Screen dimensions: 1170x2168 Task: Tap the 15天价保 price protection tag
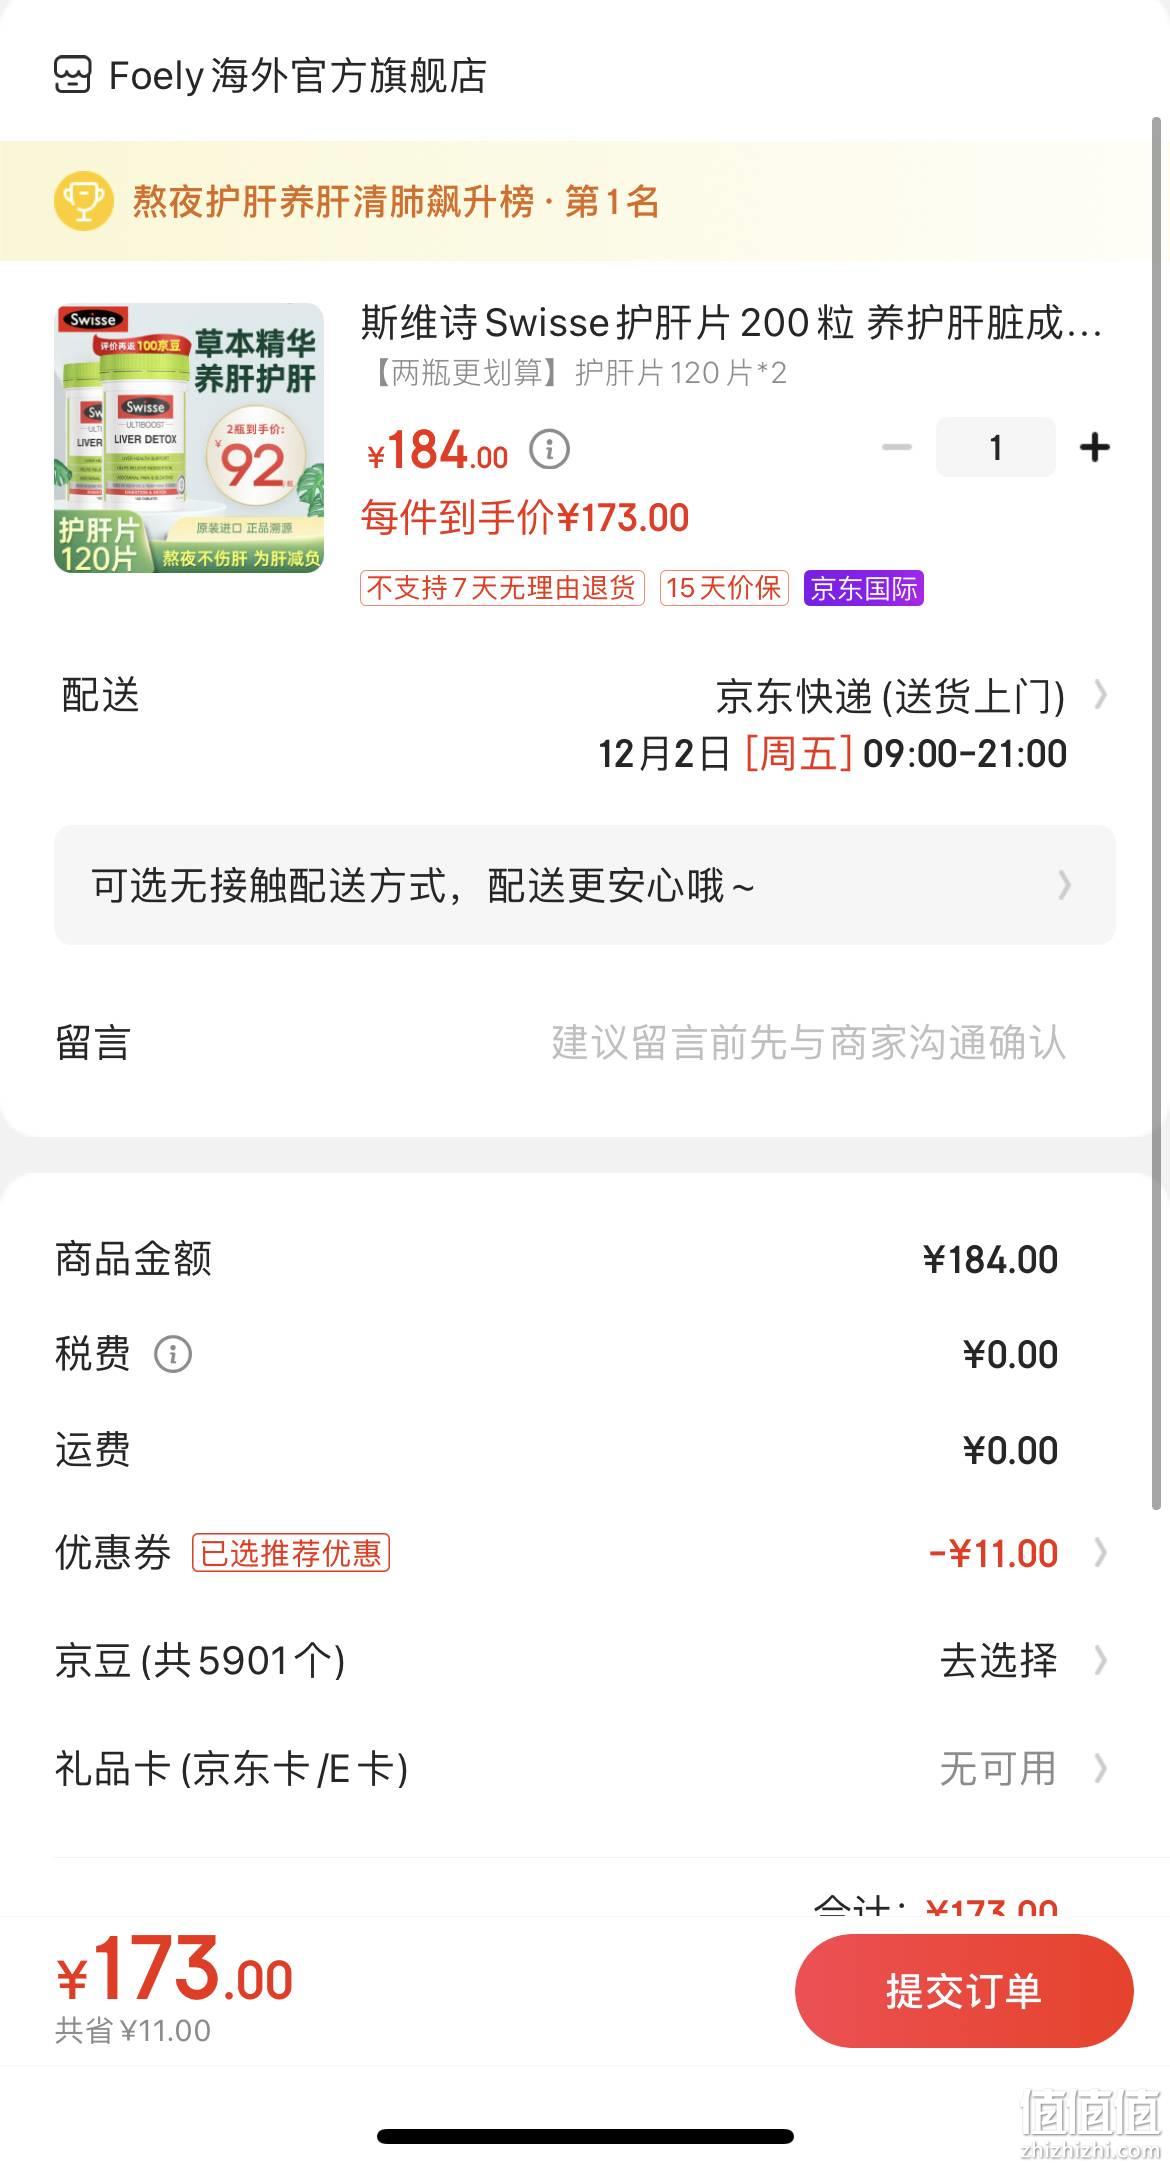(x=724, y=588)
